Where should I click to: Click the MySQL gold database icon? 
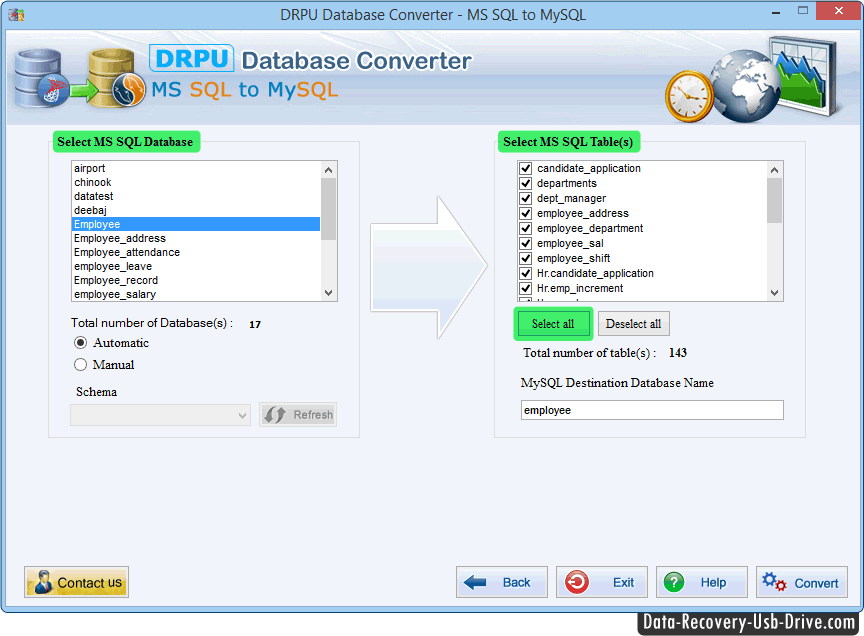tap(117, 78)
